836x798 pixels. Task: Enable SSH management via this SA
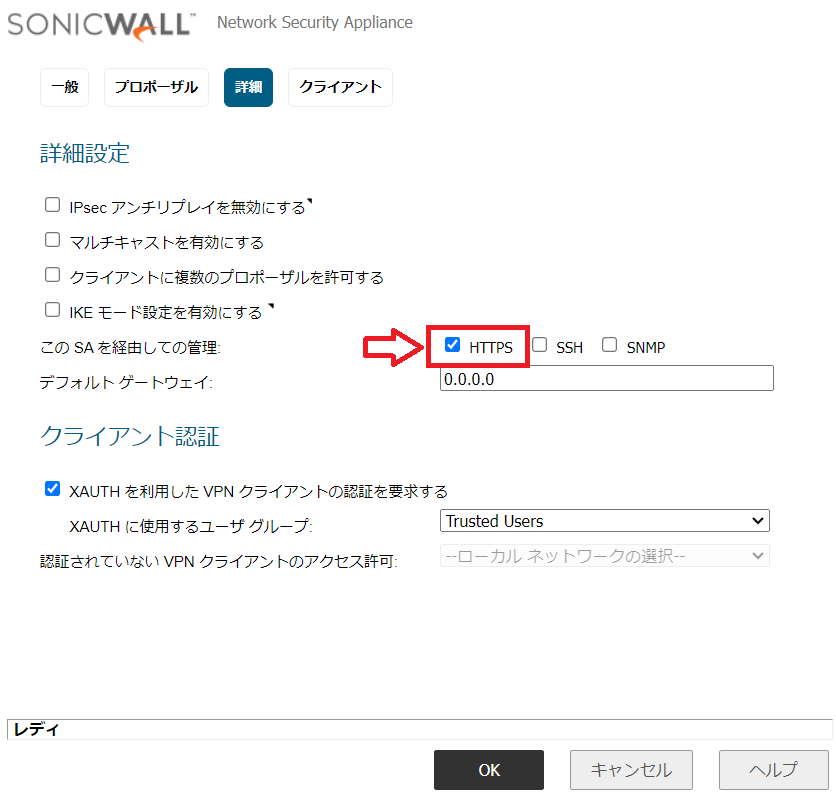540,345
